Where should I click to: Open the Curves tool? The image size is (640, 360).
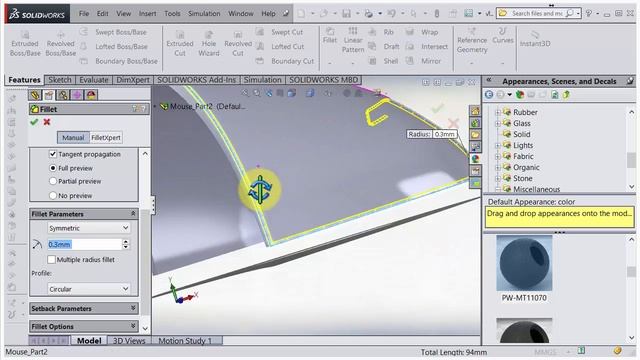(502, 36)
